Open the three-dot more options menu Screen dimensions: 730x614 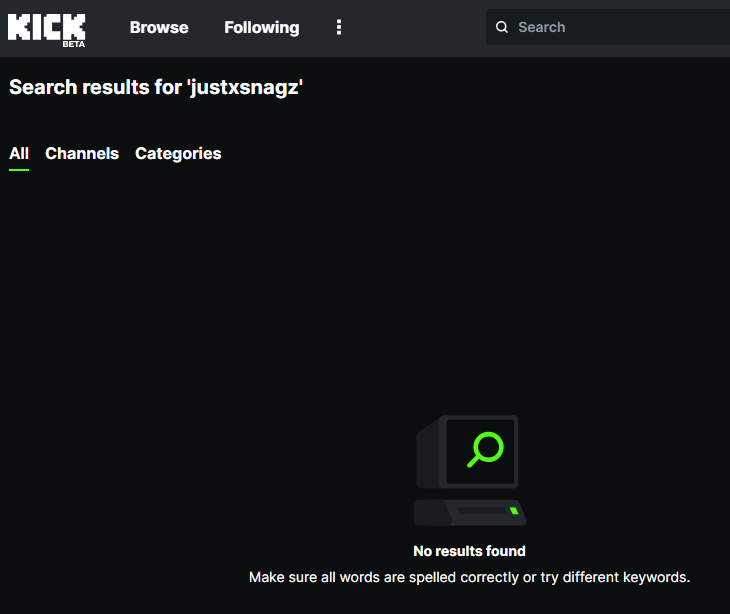tap(339, 27)
